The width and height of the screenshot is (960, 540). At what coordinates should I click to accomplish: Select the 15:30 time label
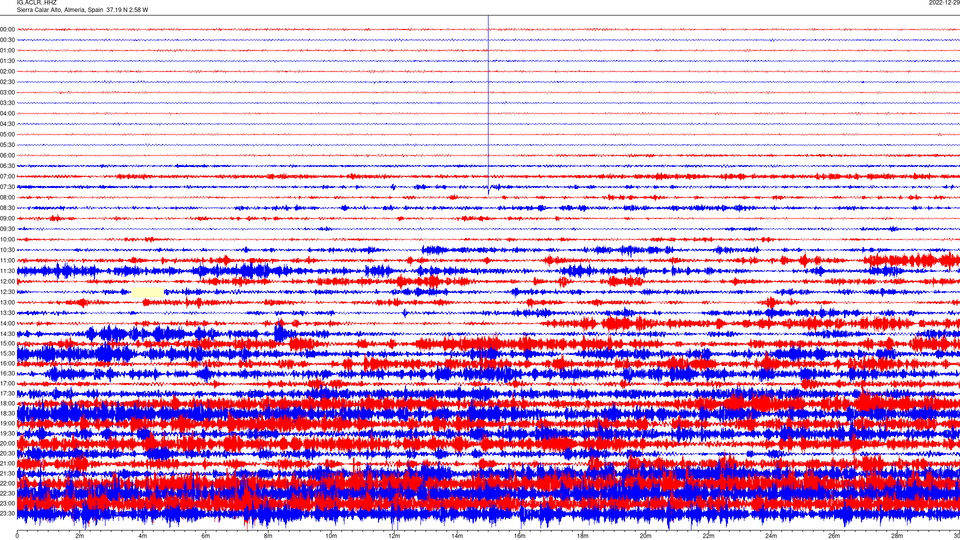pos(8,353)
